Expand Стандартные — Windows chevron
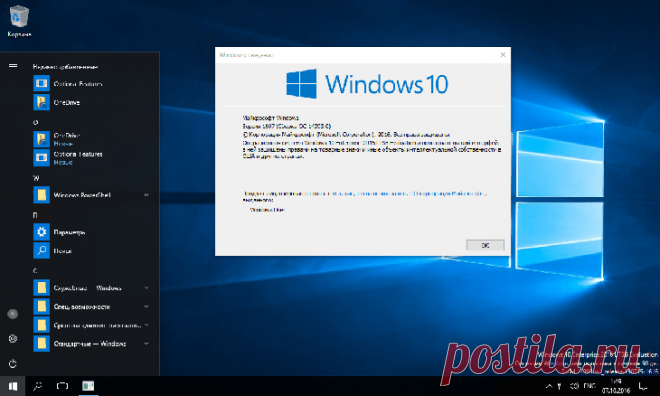The width and height of the screenshot is (660, 396). pyautogui.click(x=146, y=343)
